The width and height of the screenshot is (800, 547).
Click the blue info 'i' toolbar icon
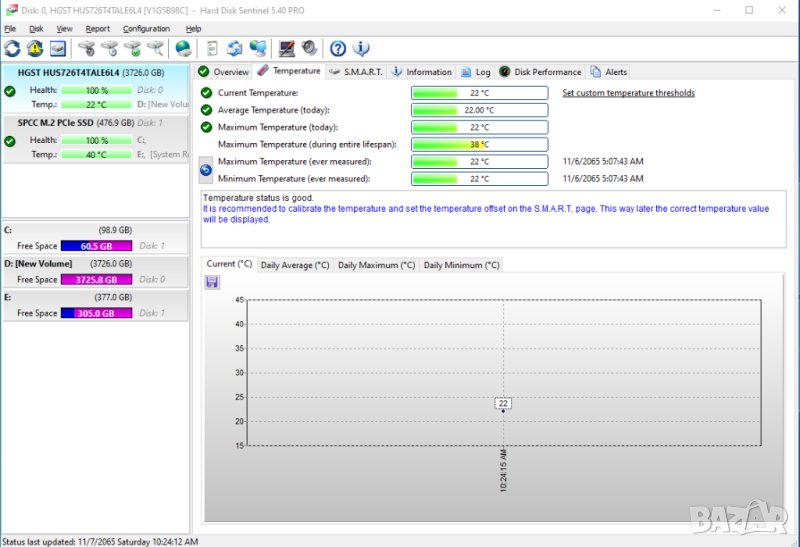(x=361, y=48)
